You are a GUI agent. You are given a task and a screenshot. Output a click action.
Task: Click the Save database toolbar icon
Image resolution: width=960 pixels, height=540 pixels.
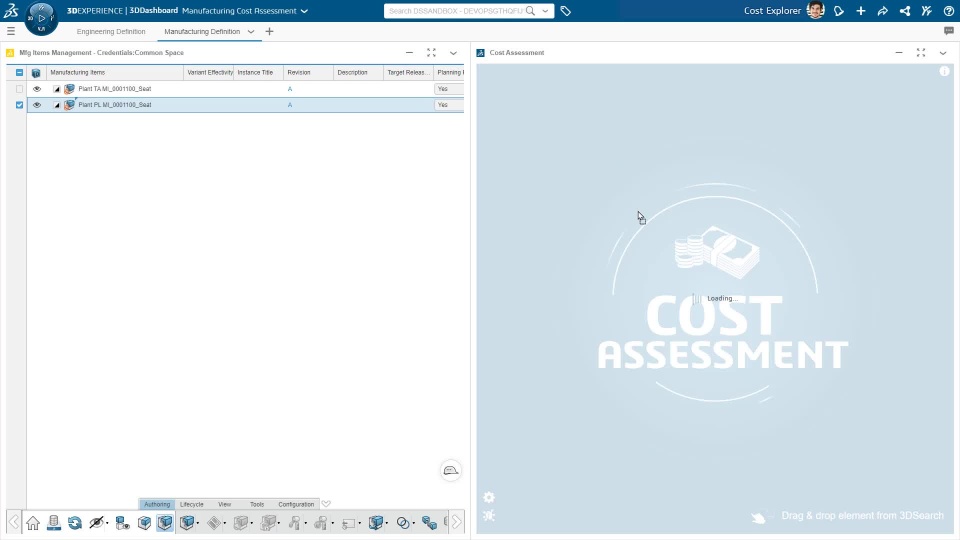pos(54,523)
